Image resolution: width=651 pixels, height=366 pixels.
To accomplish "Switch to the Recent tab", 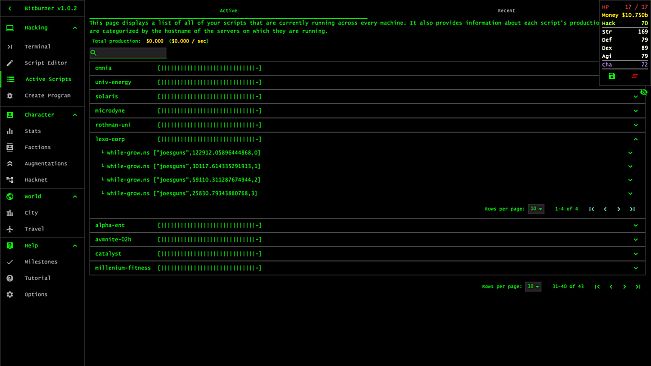I will [x=507, y=11].
